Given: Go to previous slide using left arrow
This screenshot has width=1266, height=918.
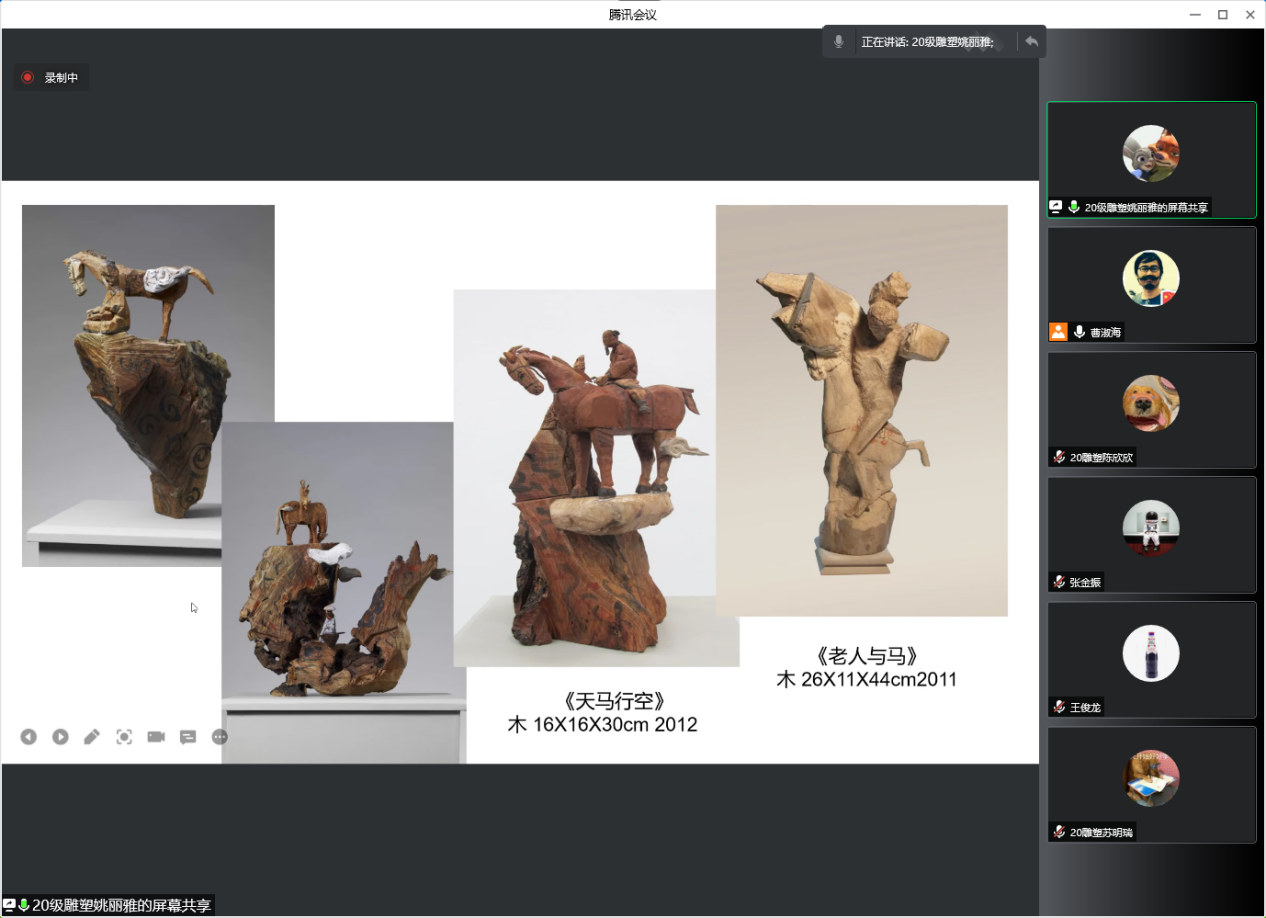Looking at the screenshot, I should (28, 737).
